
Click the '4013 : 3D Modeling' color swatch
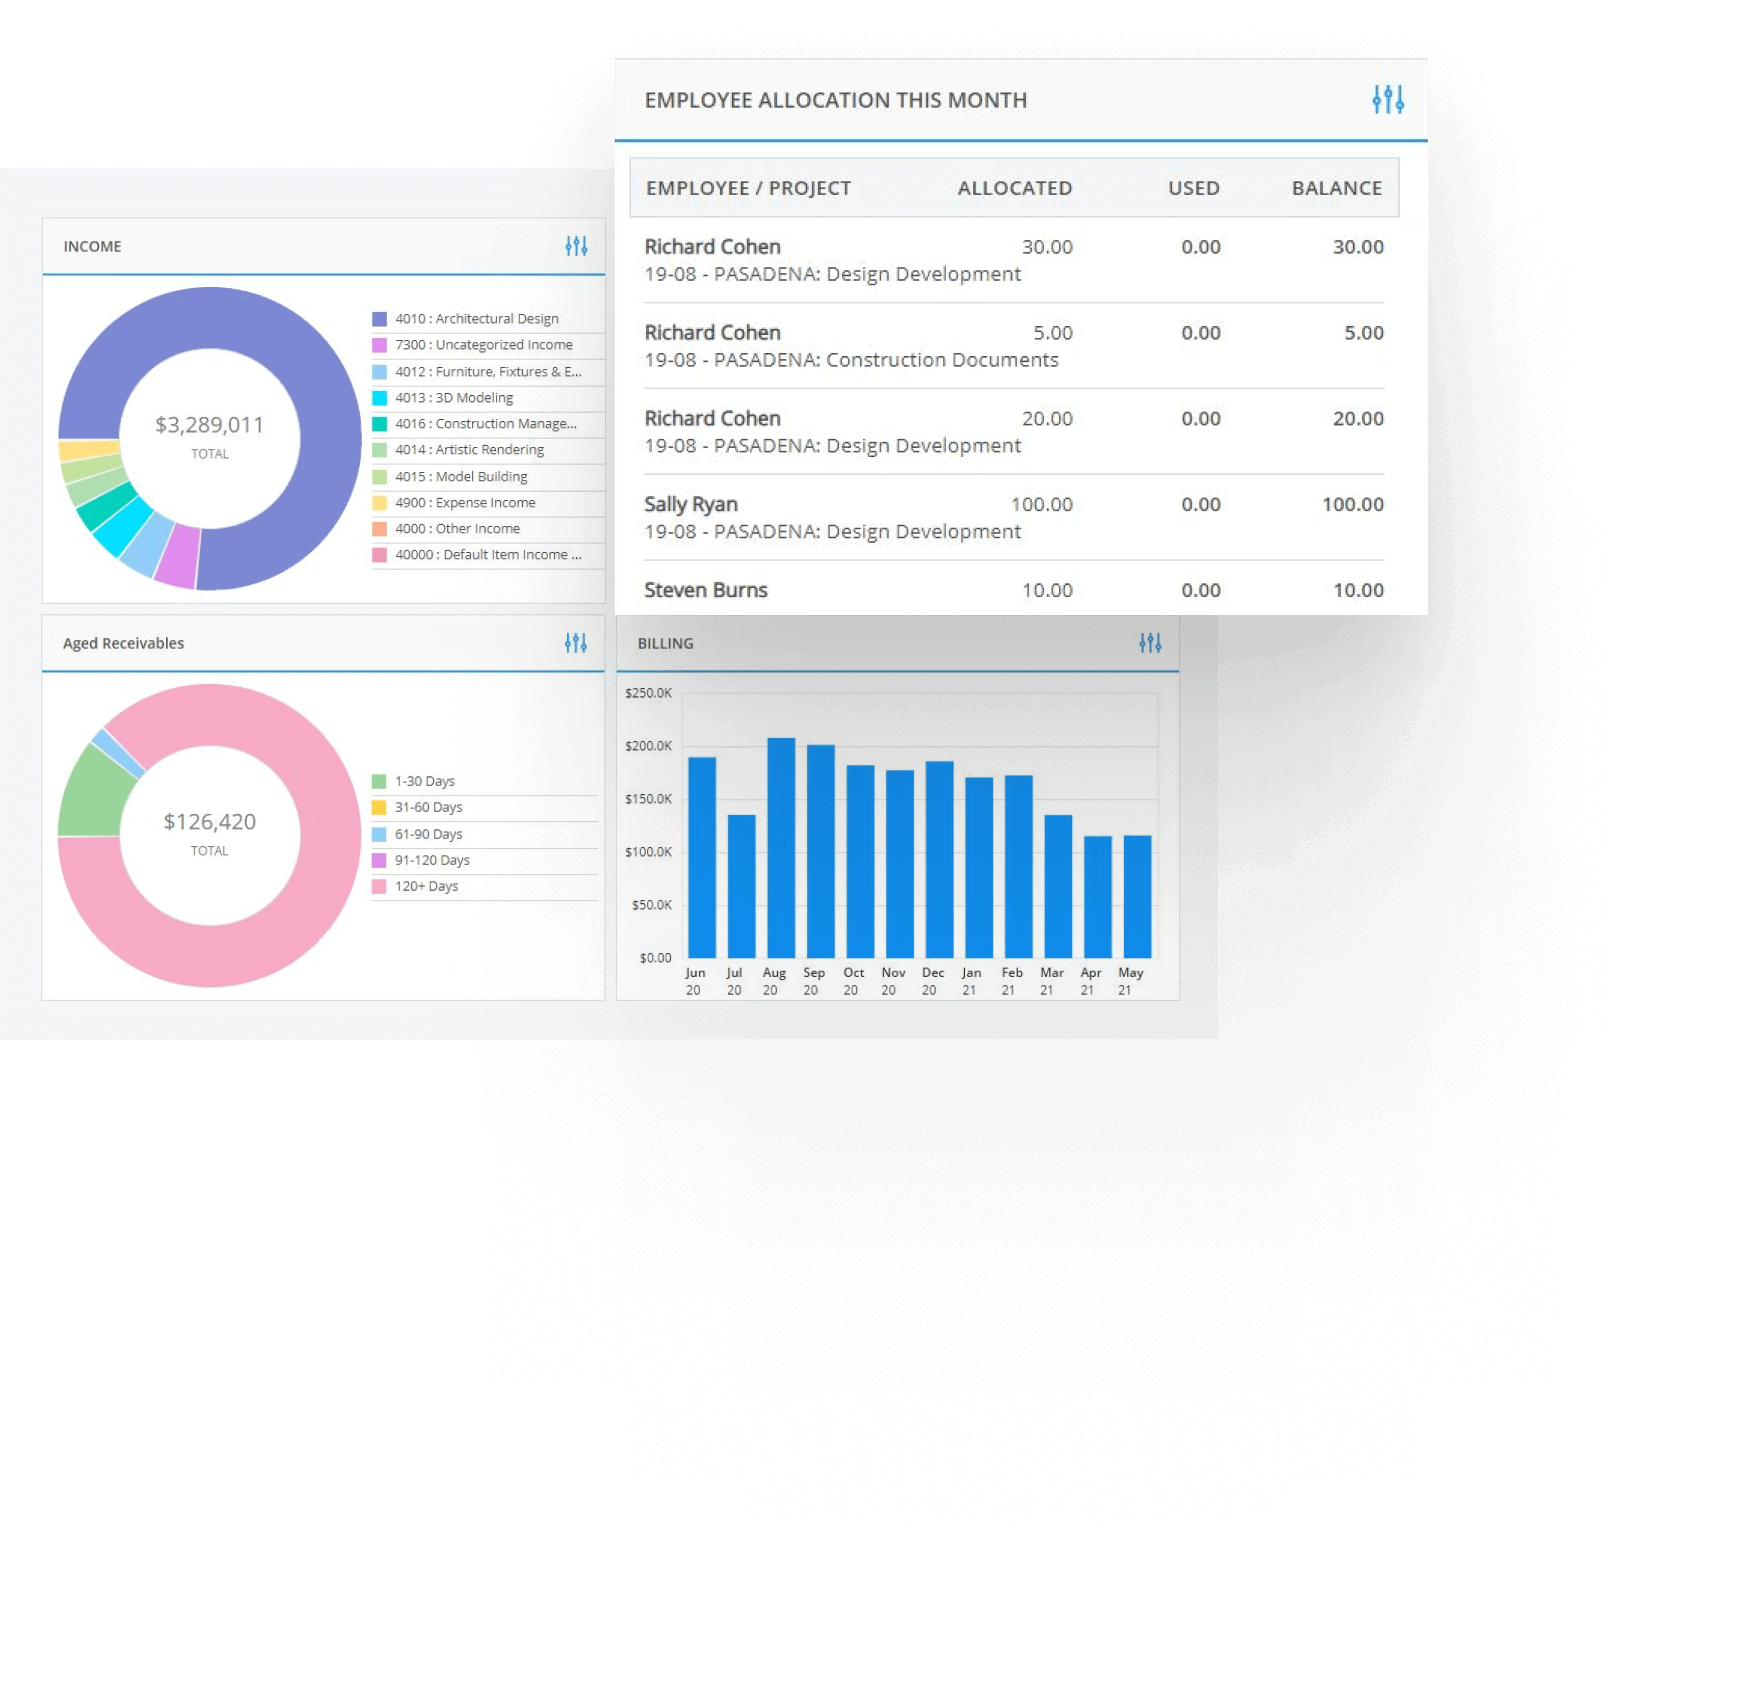pyautogui.click(x=379, y=397)
